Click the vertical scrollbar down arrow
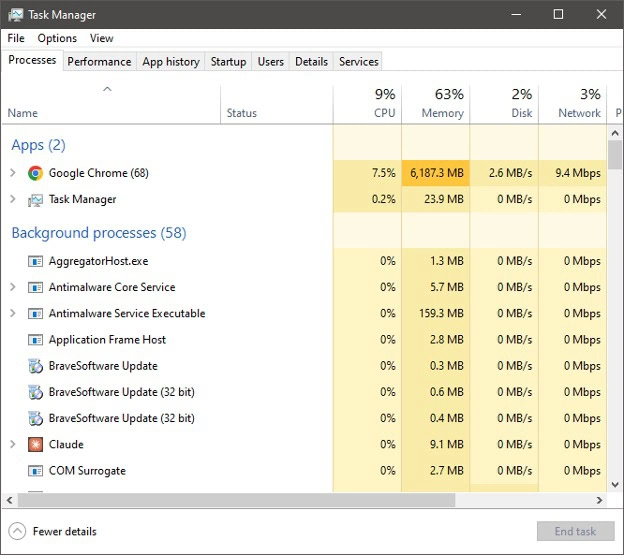 (x=615, y=484)
